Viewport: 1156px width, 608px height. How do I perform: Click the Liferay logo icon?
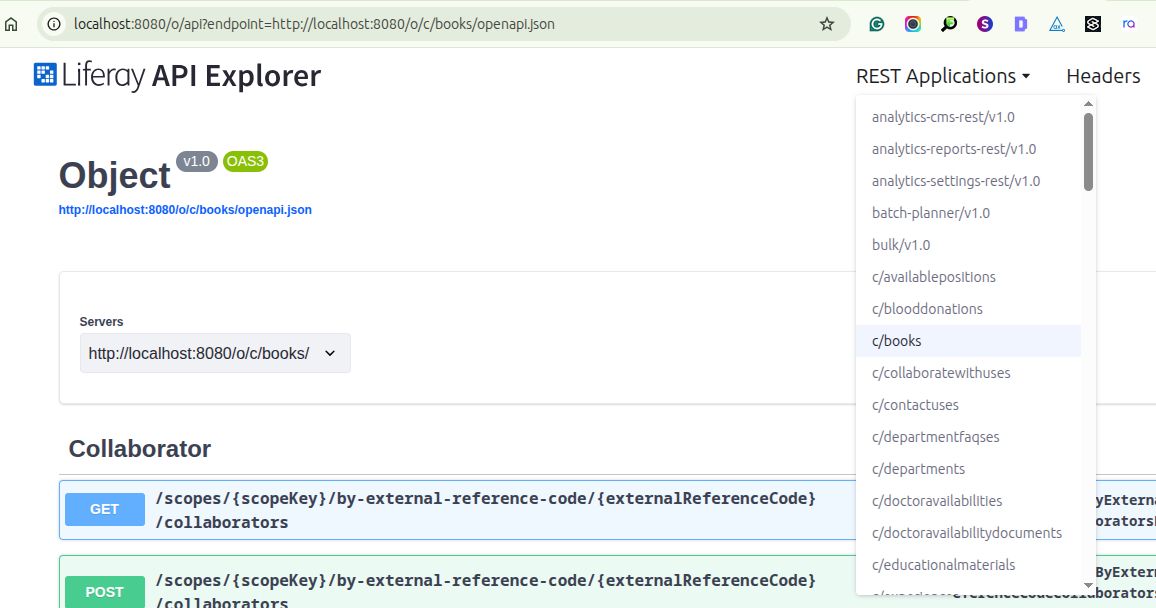[x=45, y=74]
